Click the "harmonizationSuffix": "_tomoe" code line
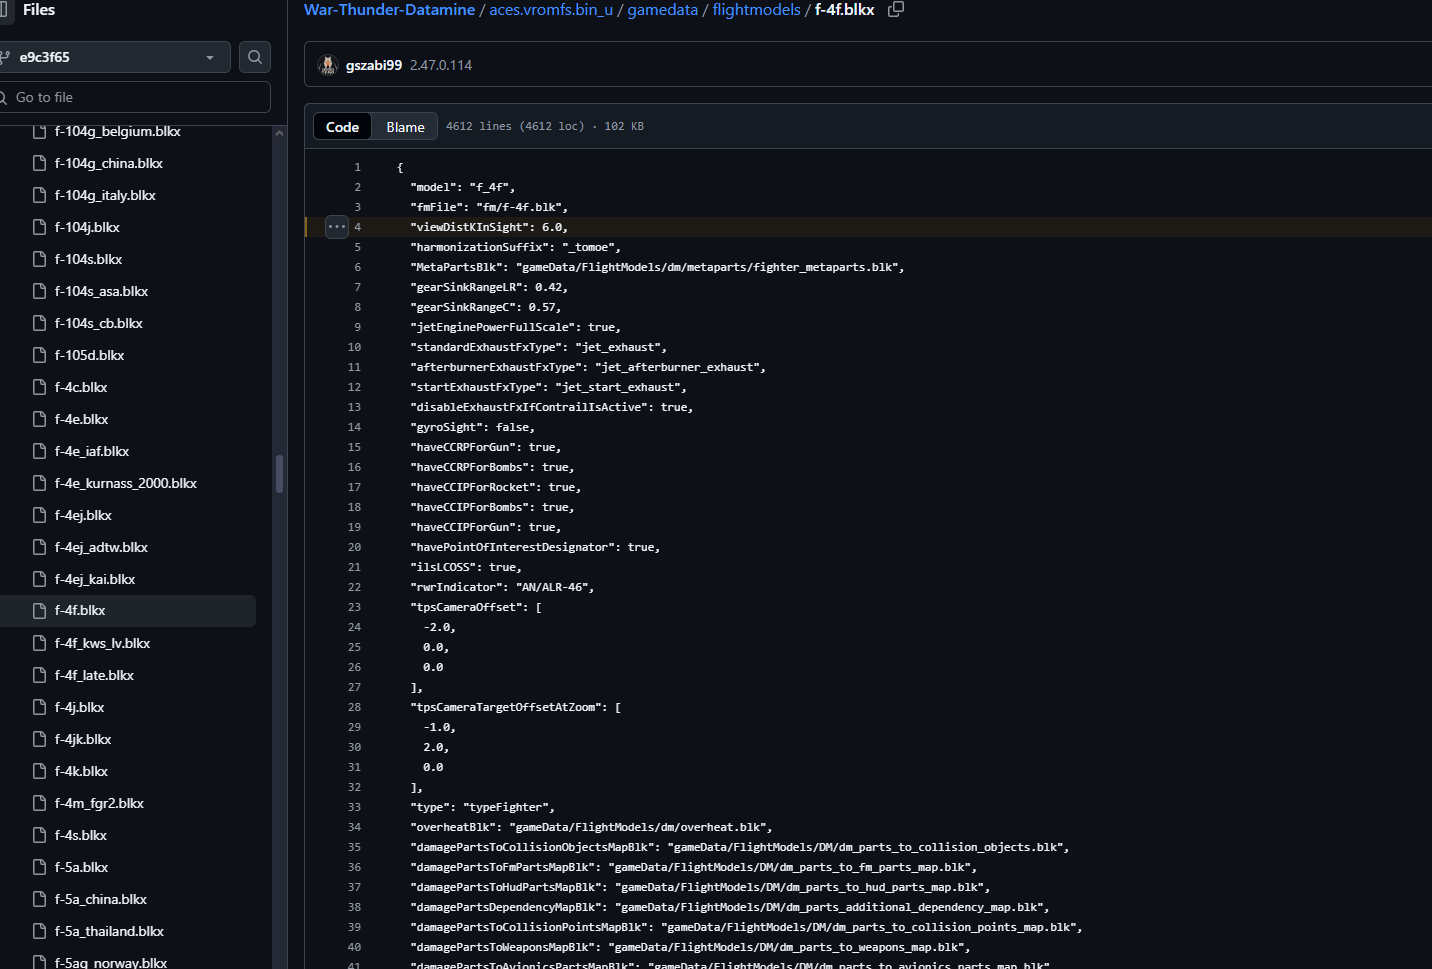This screenshot has height=969, width=1432. (515, 247)
